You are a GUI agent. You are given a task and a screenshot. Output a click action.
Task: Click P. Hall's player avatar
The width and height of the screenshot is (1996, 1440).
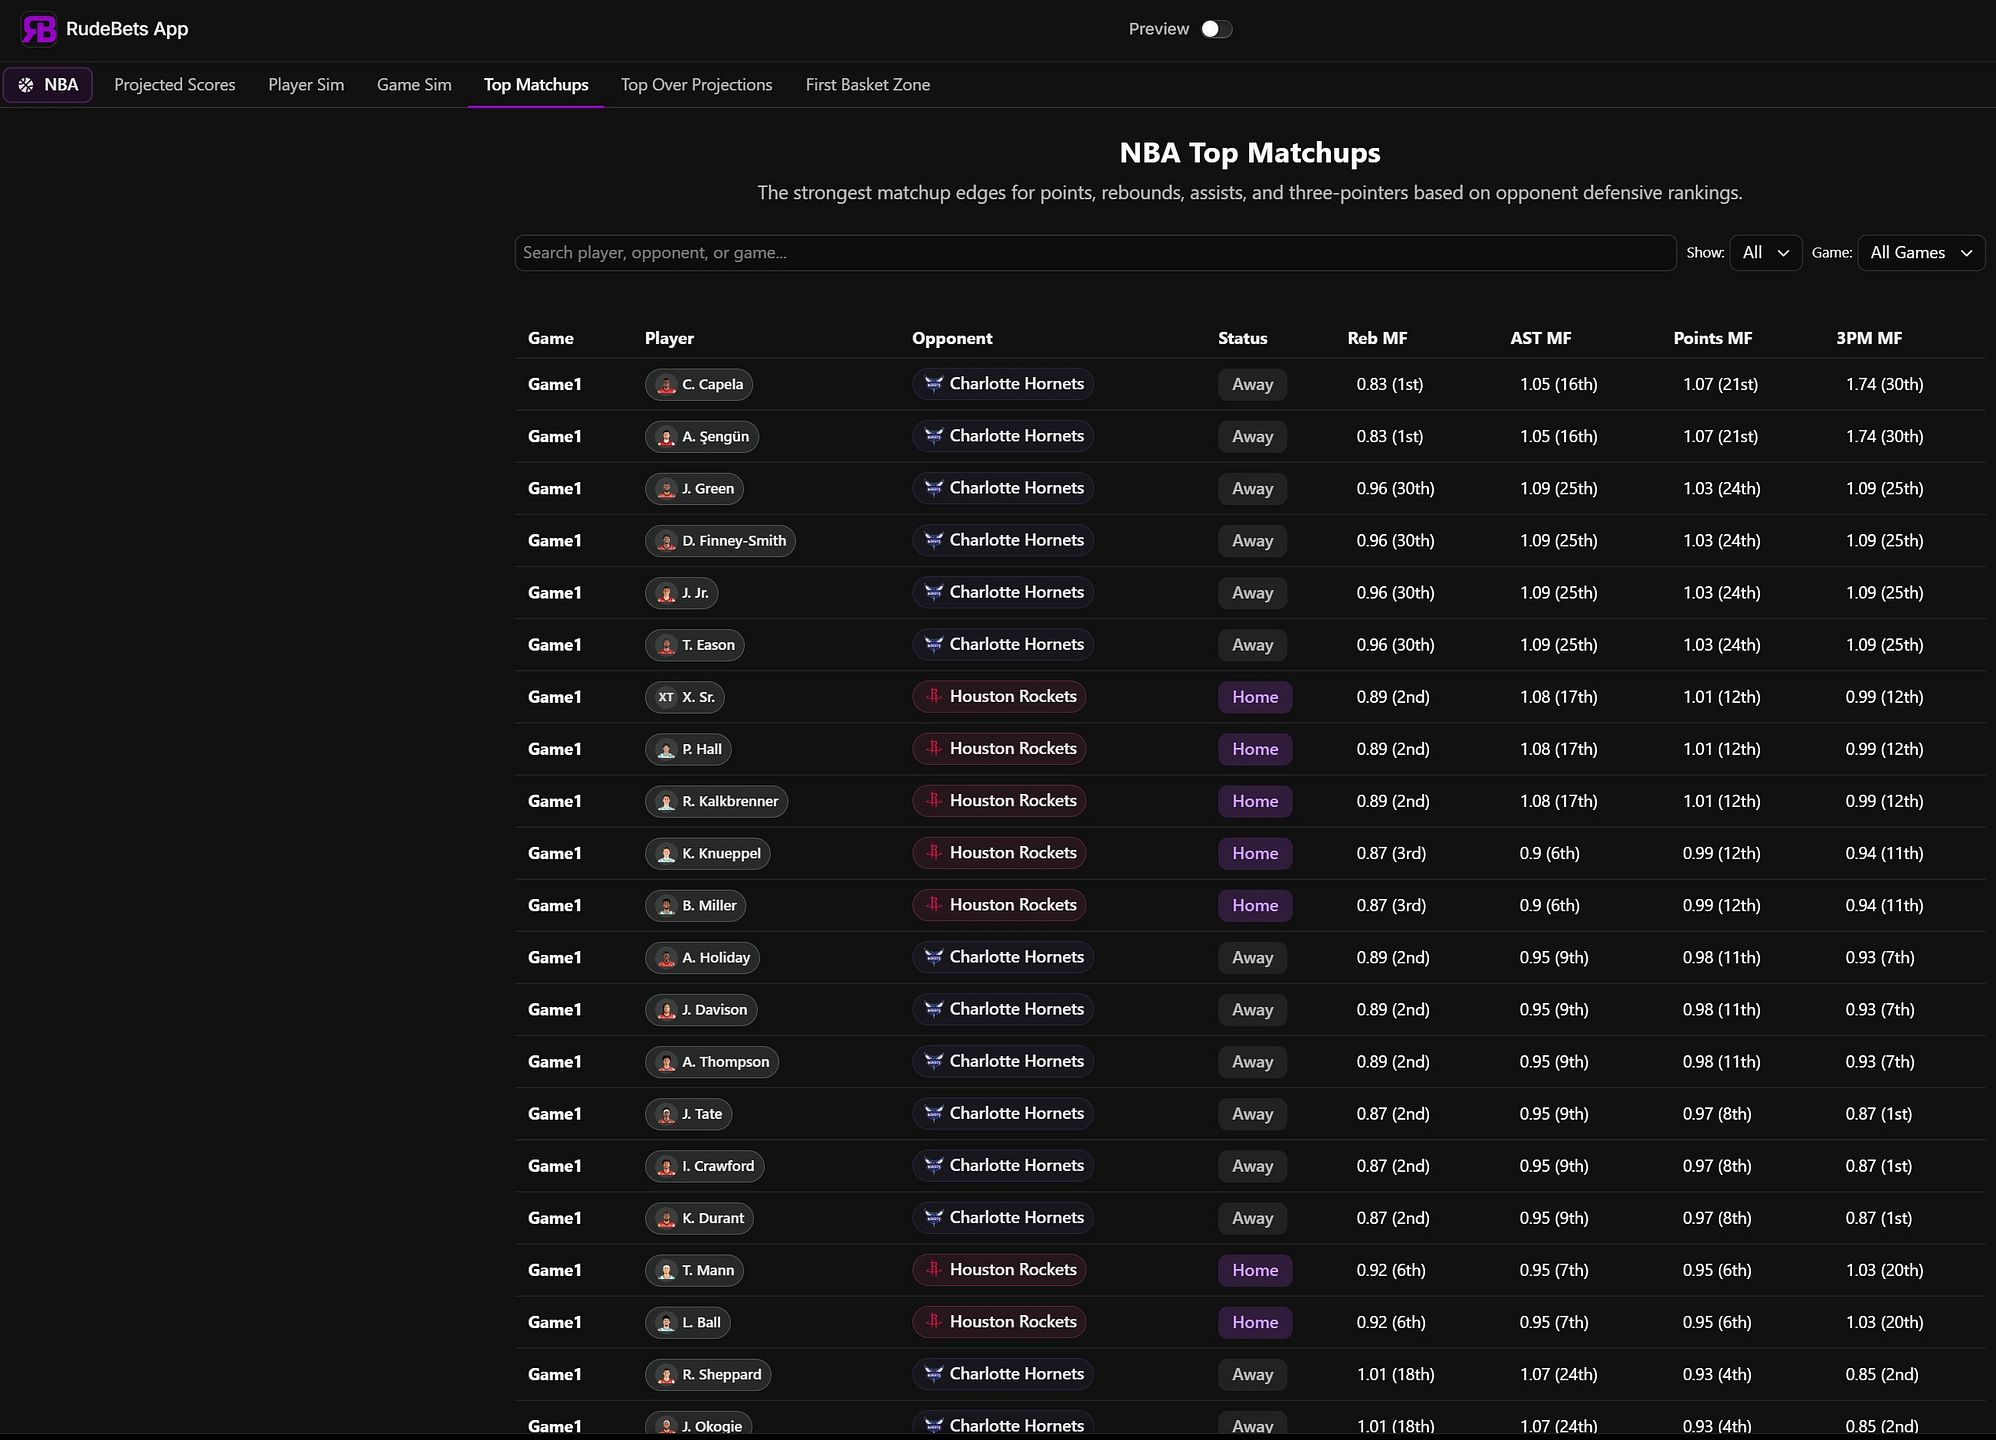[x=666, y=749]
